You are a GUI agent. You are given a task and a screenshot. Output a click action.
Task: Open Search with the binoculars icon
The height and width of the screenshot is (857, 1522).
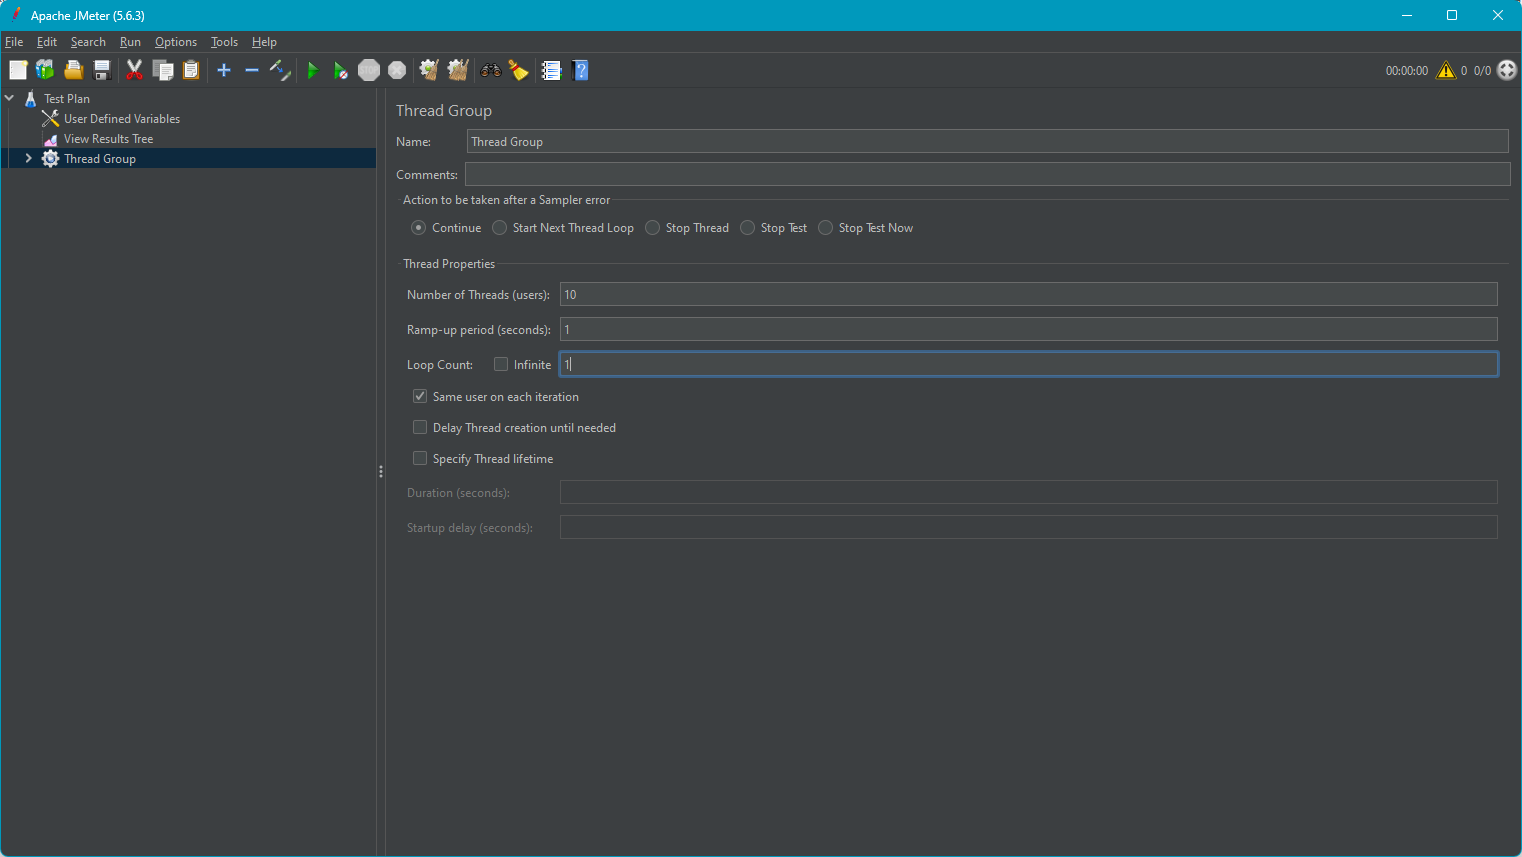click(x=491, y=70)
